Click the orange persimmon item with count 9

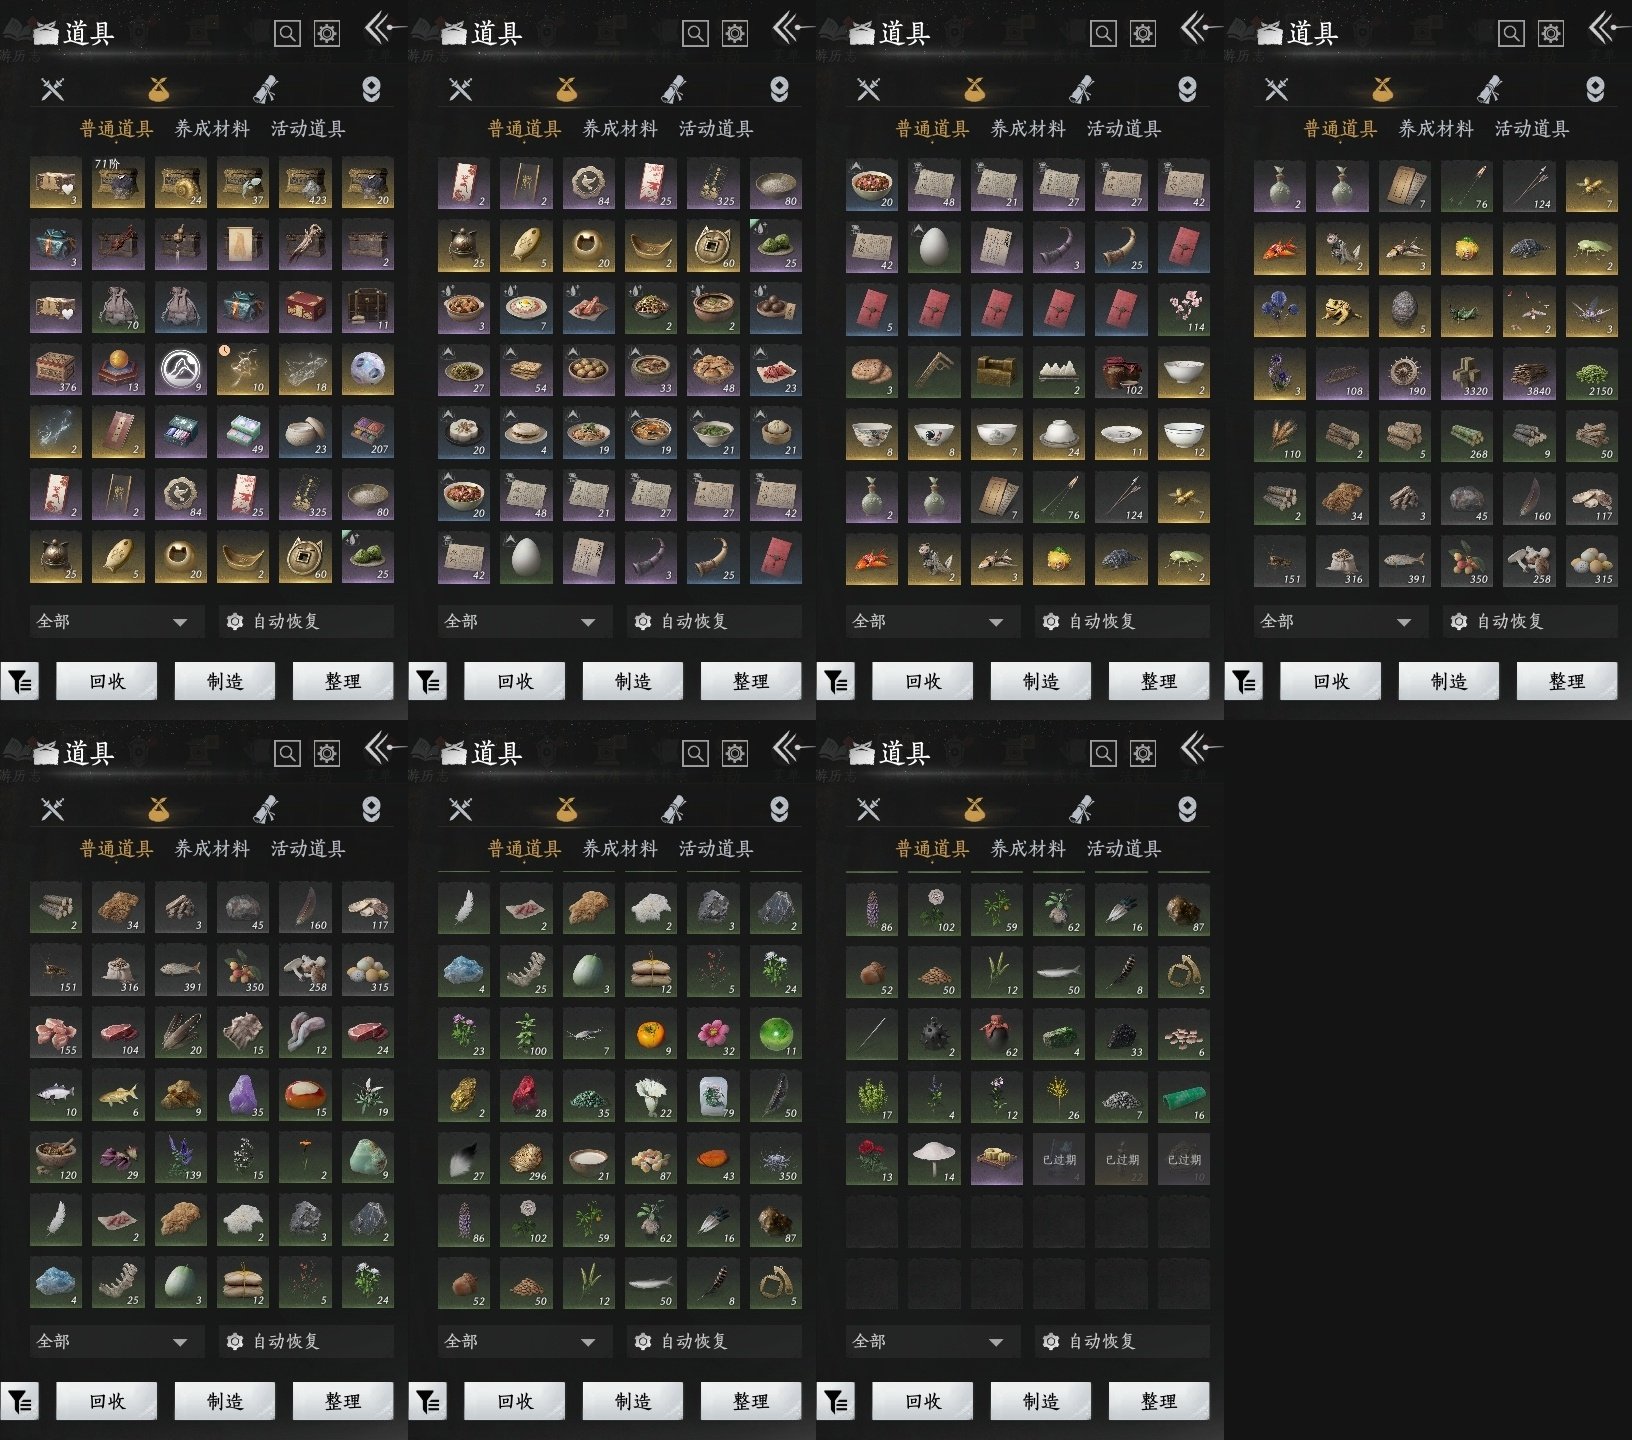[x=651, y=1033]
